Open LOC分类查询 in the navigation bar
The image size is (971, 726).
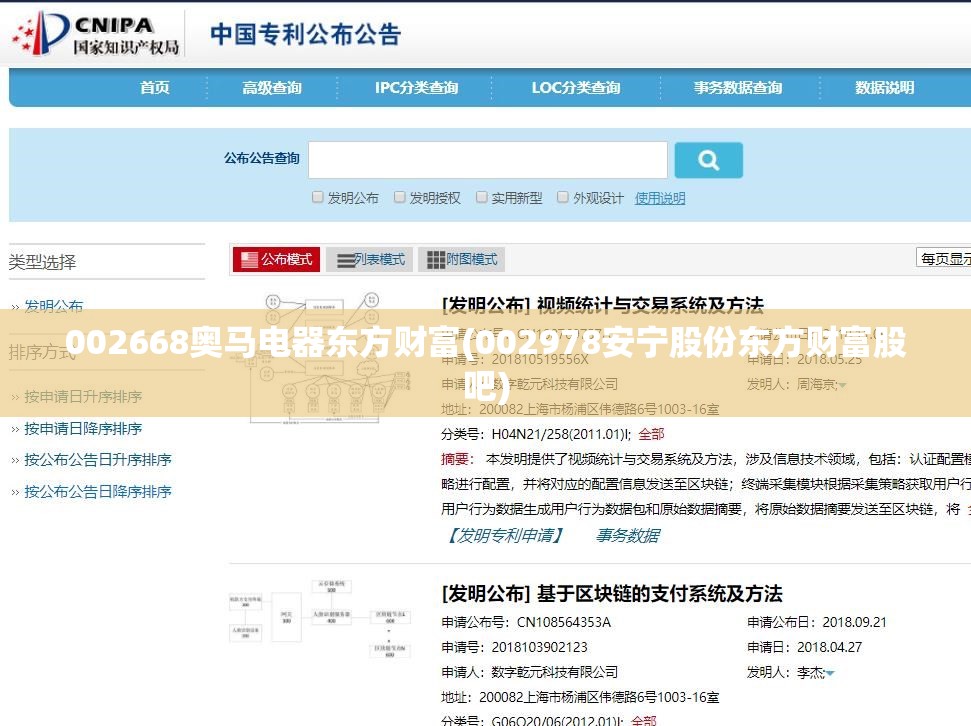pos(576,87)
